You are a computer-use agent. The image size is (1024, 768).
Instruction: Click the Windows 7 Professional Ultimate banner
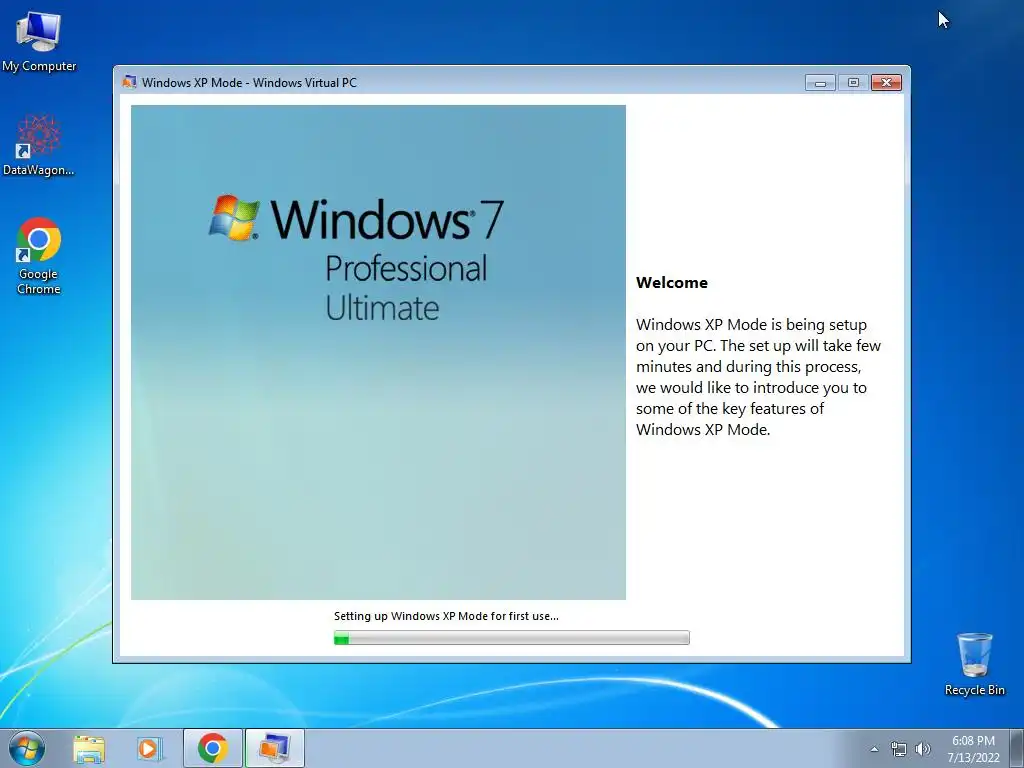(x=378, y=352)
